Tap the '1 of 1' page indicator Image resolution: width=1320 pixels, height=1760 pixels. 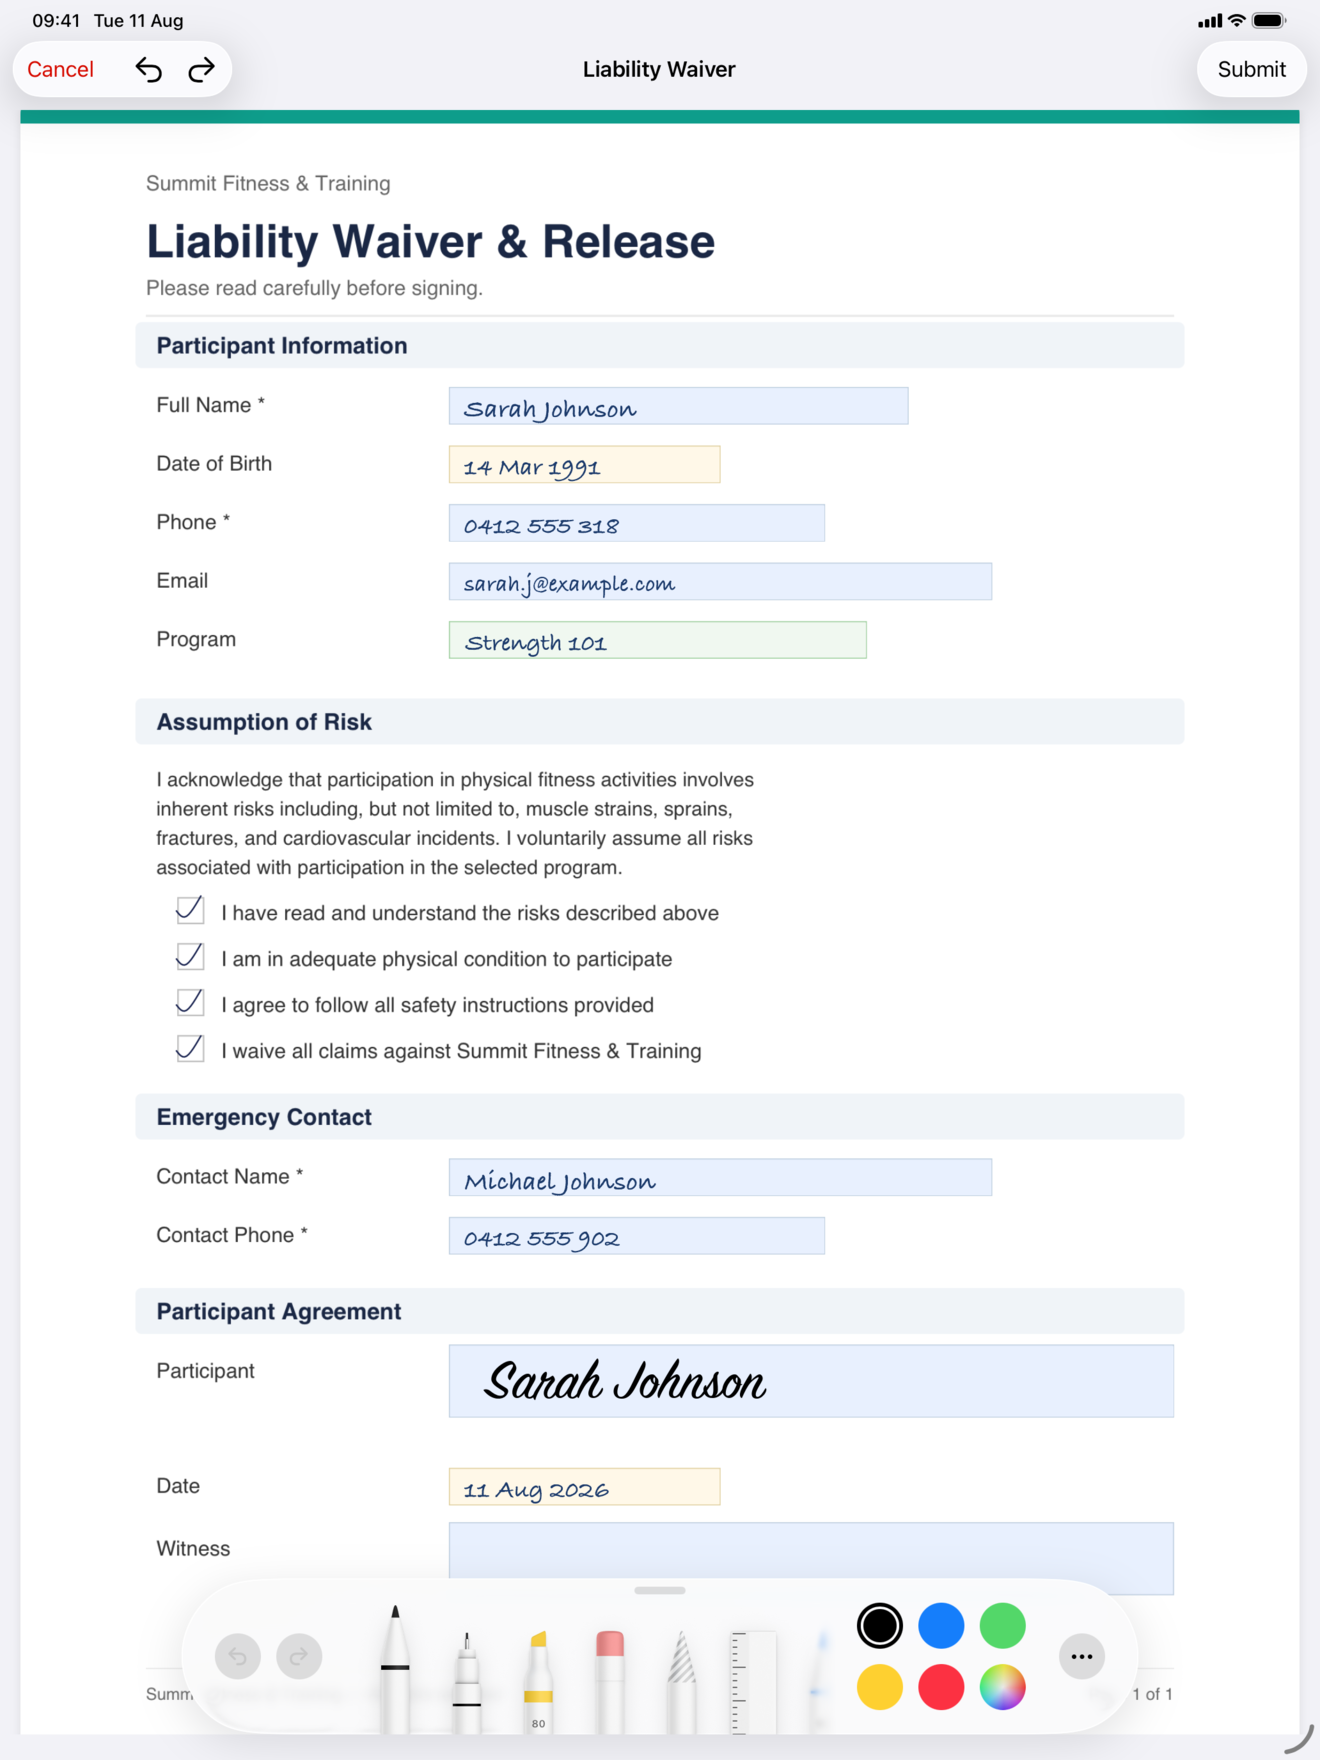click(x=1152, y=1694)
